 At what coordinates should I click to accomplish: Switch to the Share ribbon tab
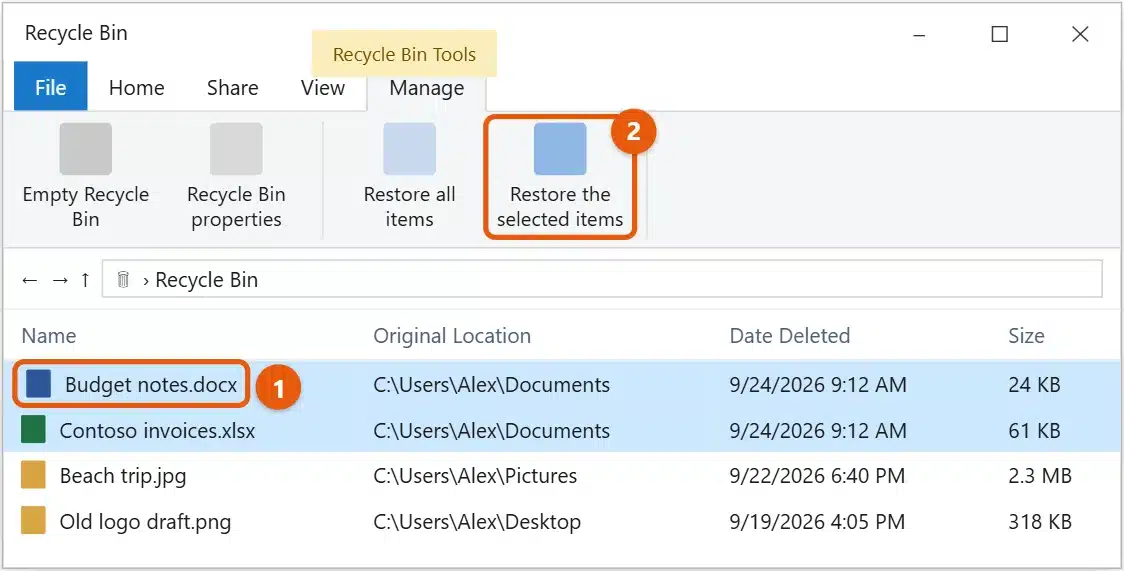pyautogui.click(x=232, y=87)
